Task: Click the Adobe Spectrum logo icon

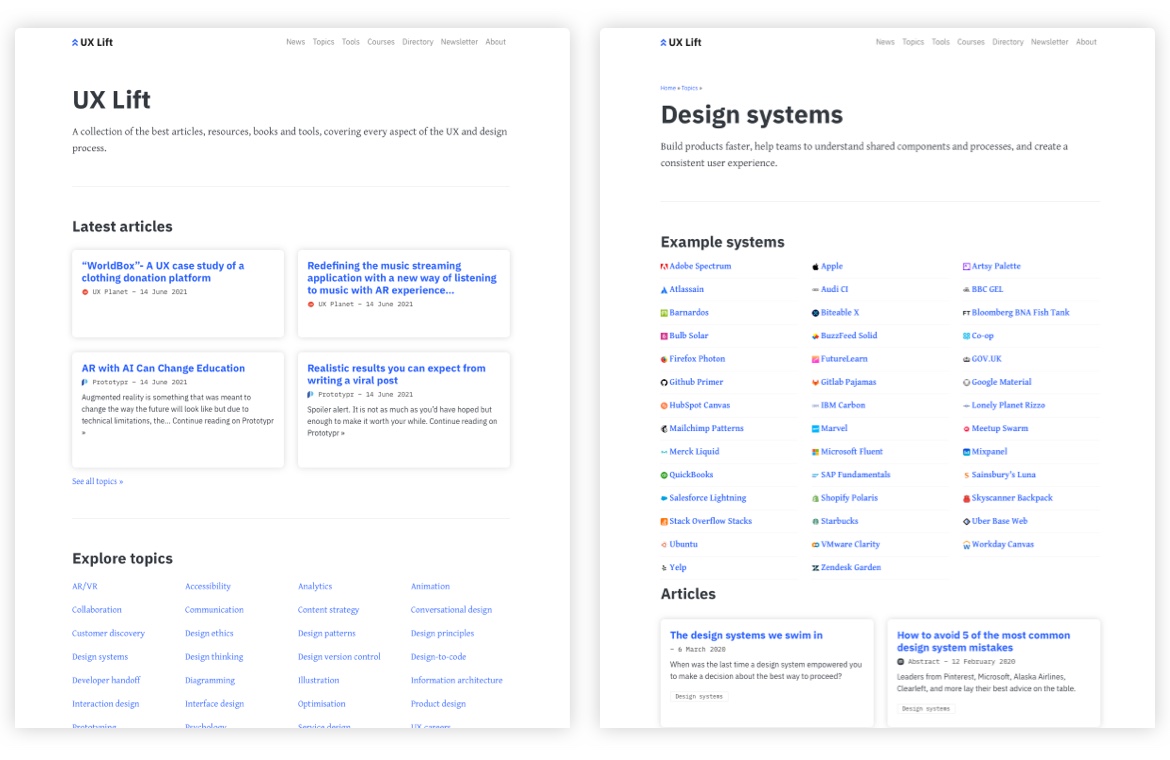Action: pos(664,267)
